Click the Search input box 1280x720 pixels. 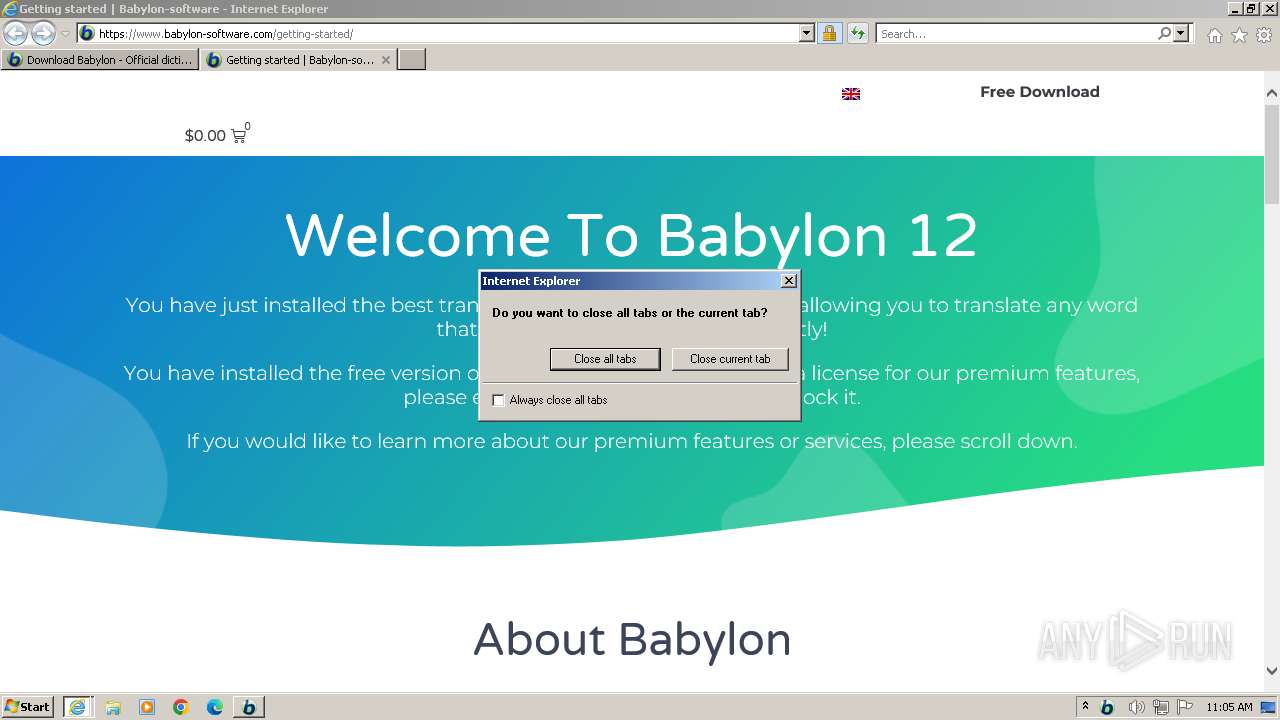[1016, 33]
